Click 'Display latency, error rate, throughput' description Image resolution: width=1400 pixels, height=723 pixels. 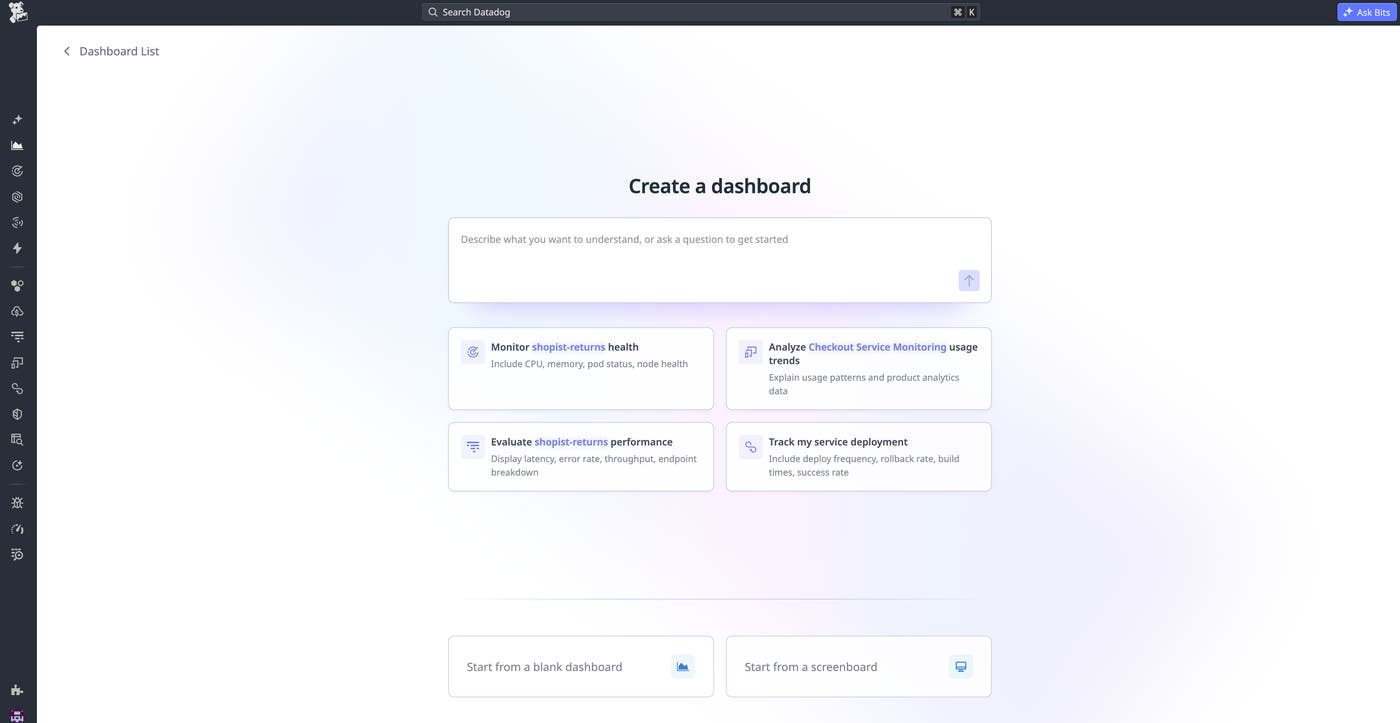click(x=594, y=465)
